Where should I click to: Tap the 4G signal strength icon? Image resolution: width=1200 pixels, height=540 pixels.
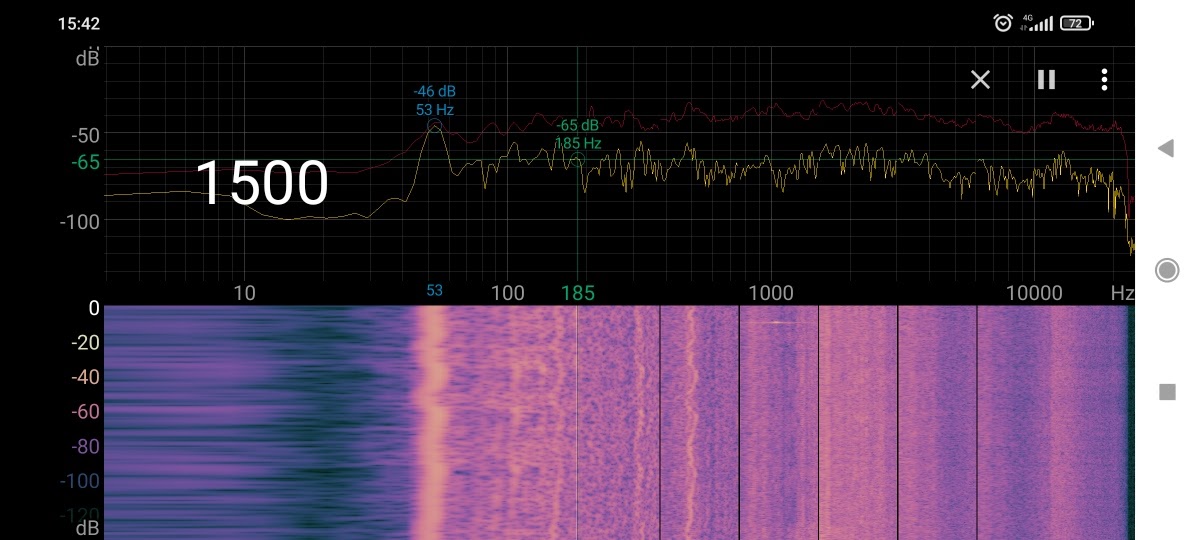(1037, 23)
